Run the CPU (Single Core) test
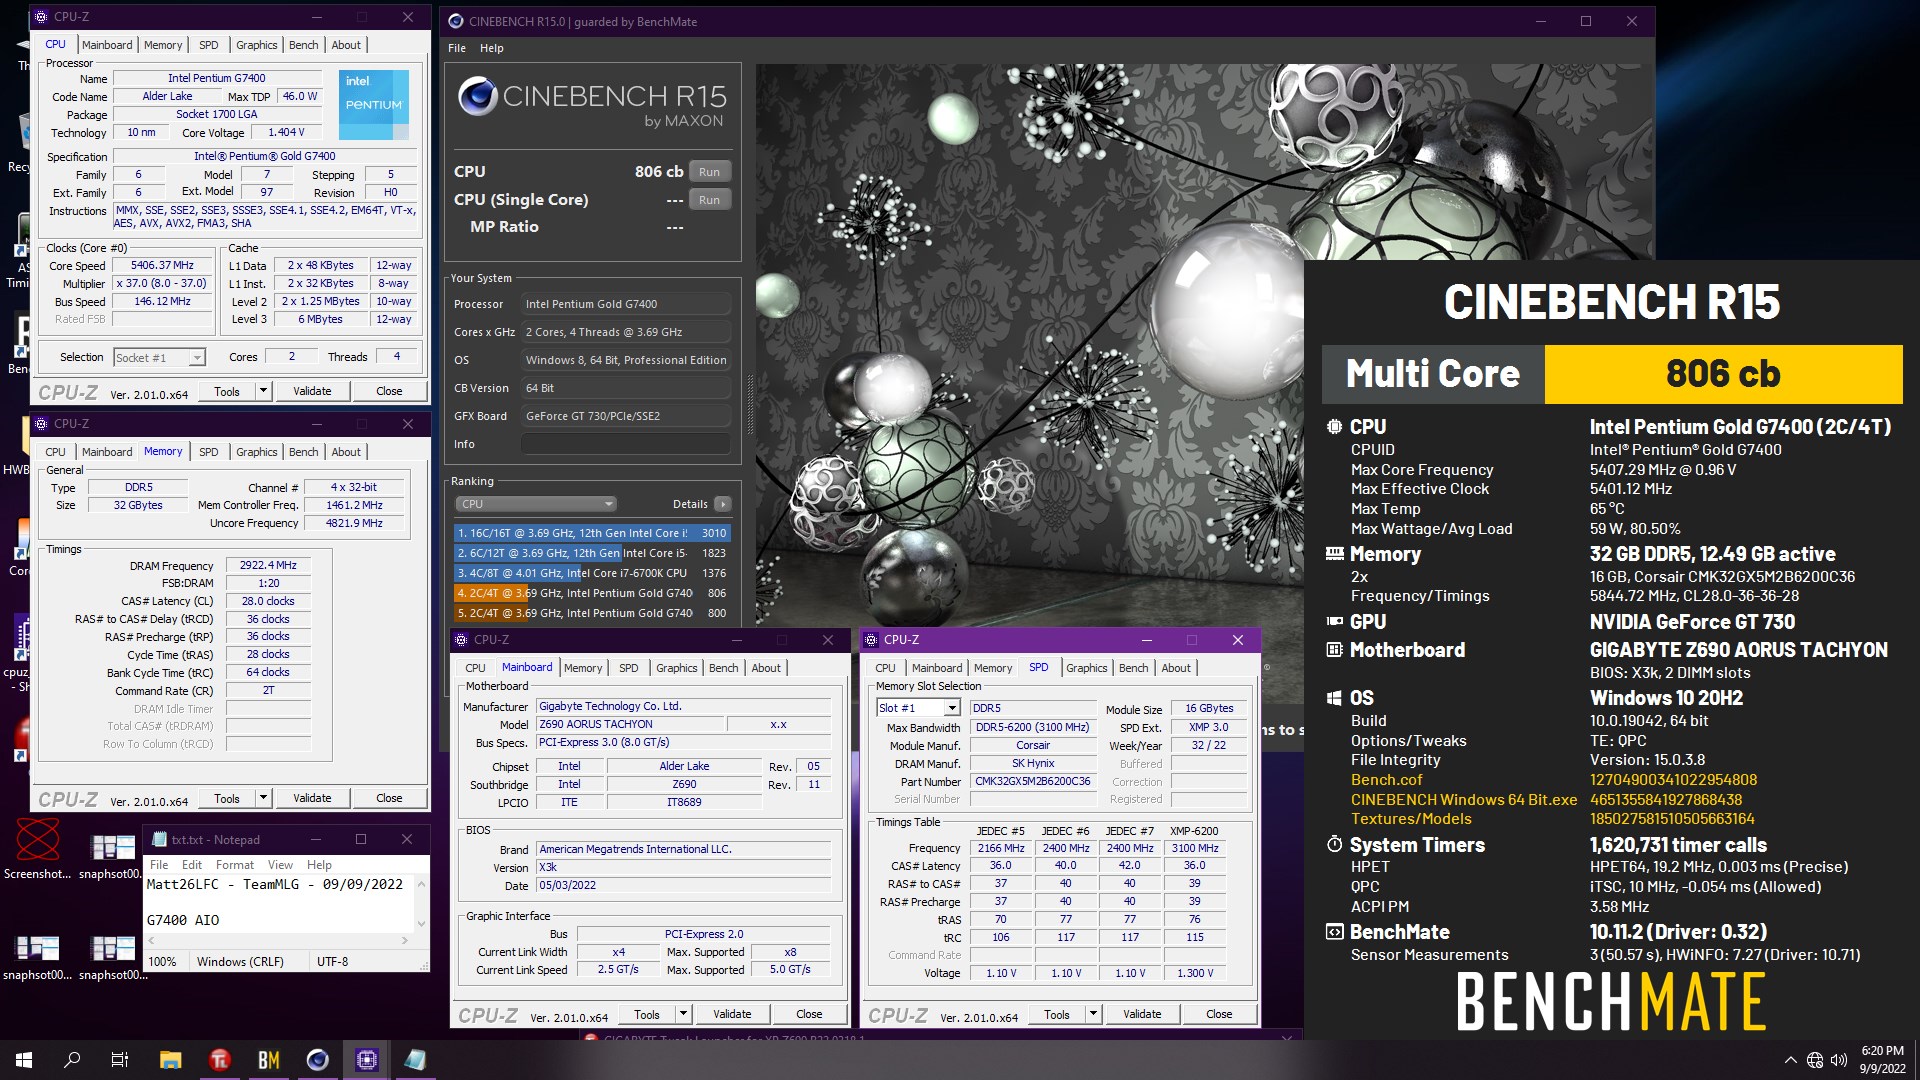Screen dimensions: 1920x1080 coord(709,200)
